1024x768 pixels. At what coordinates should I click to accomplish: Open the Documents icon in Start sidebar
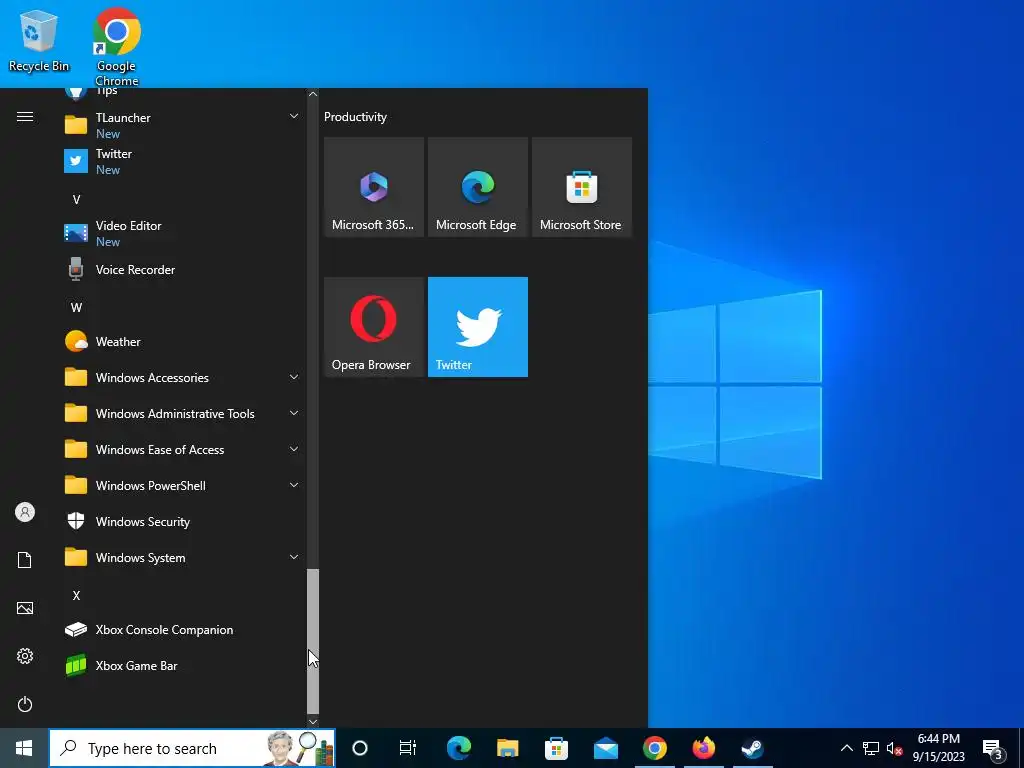25,560
